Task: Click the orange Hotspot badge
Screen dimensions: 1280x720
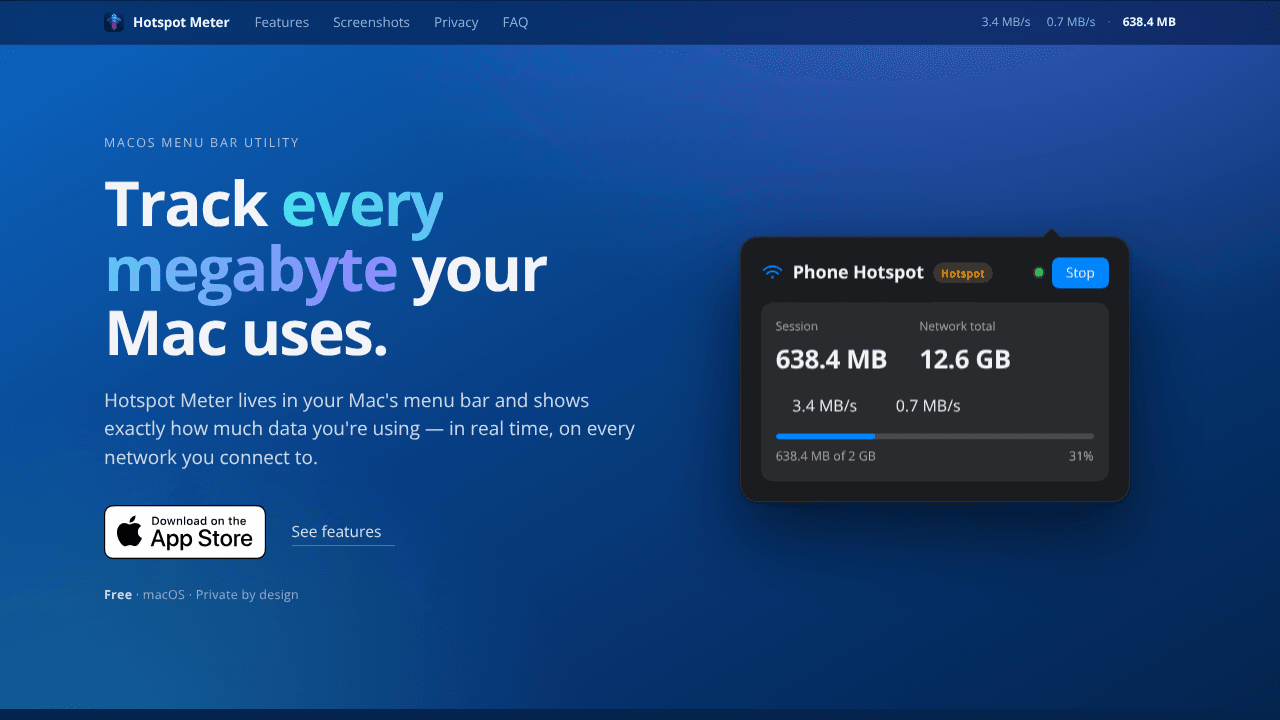Action: click(963, 273)
